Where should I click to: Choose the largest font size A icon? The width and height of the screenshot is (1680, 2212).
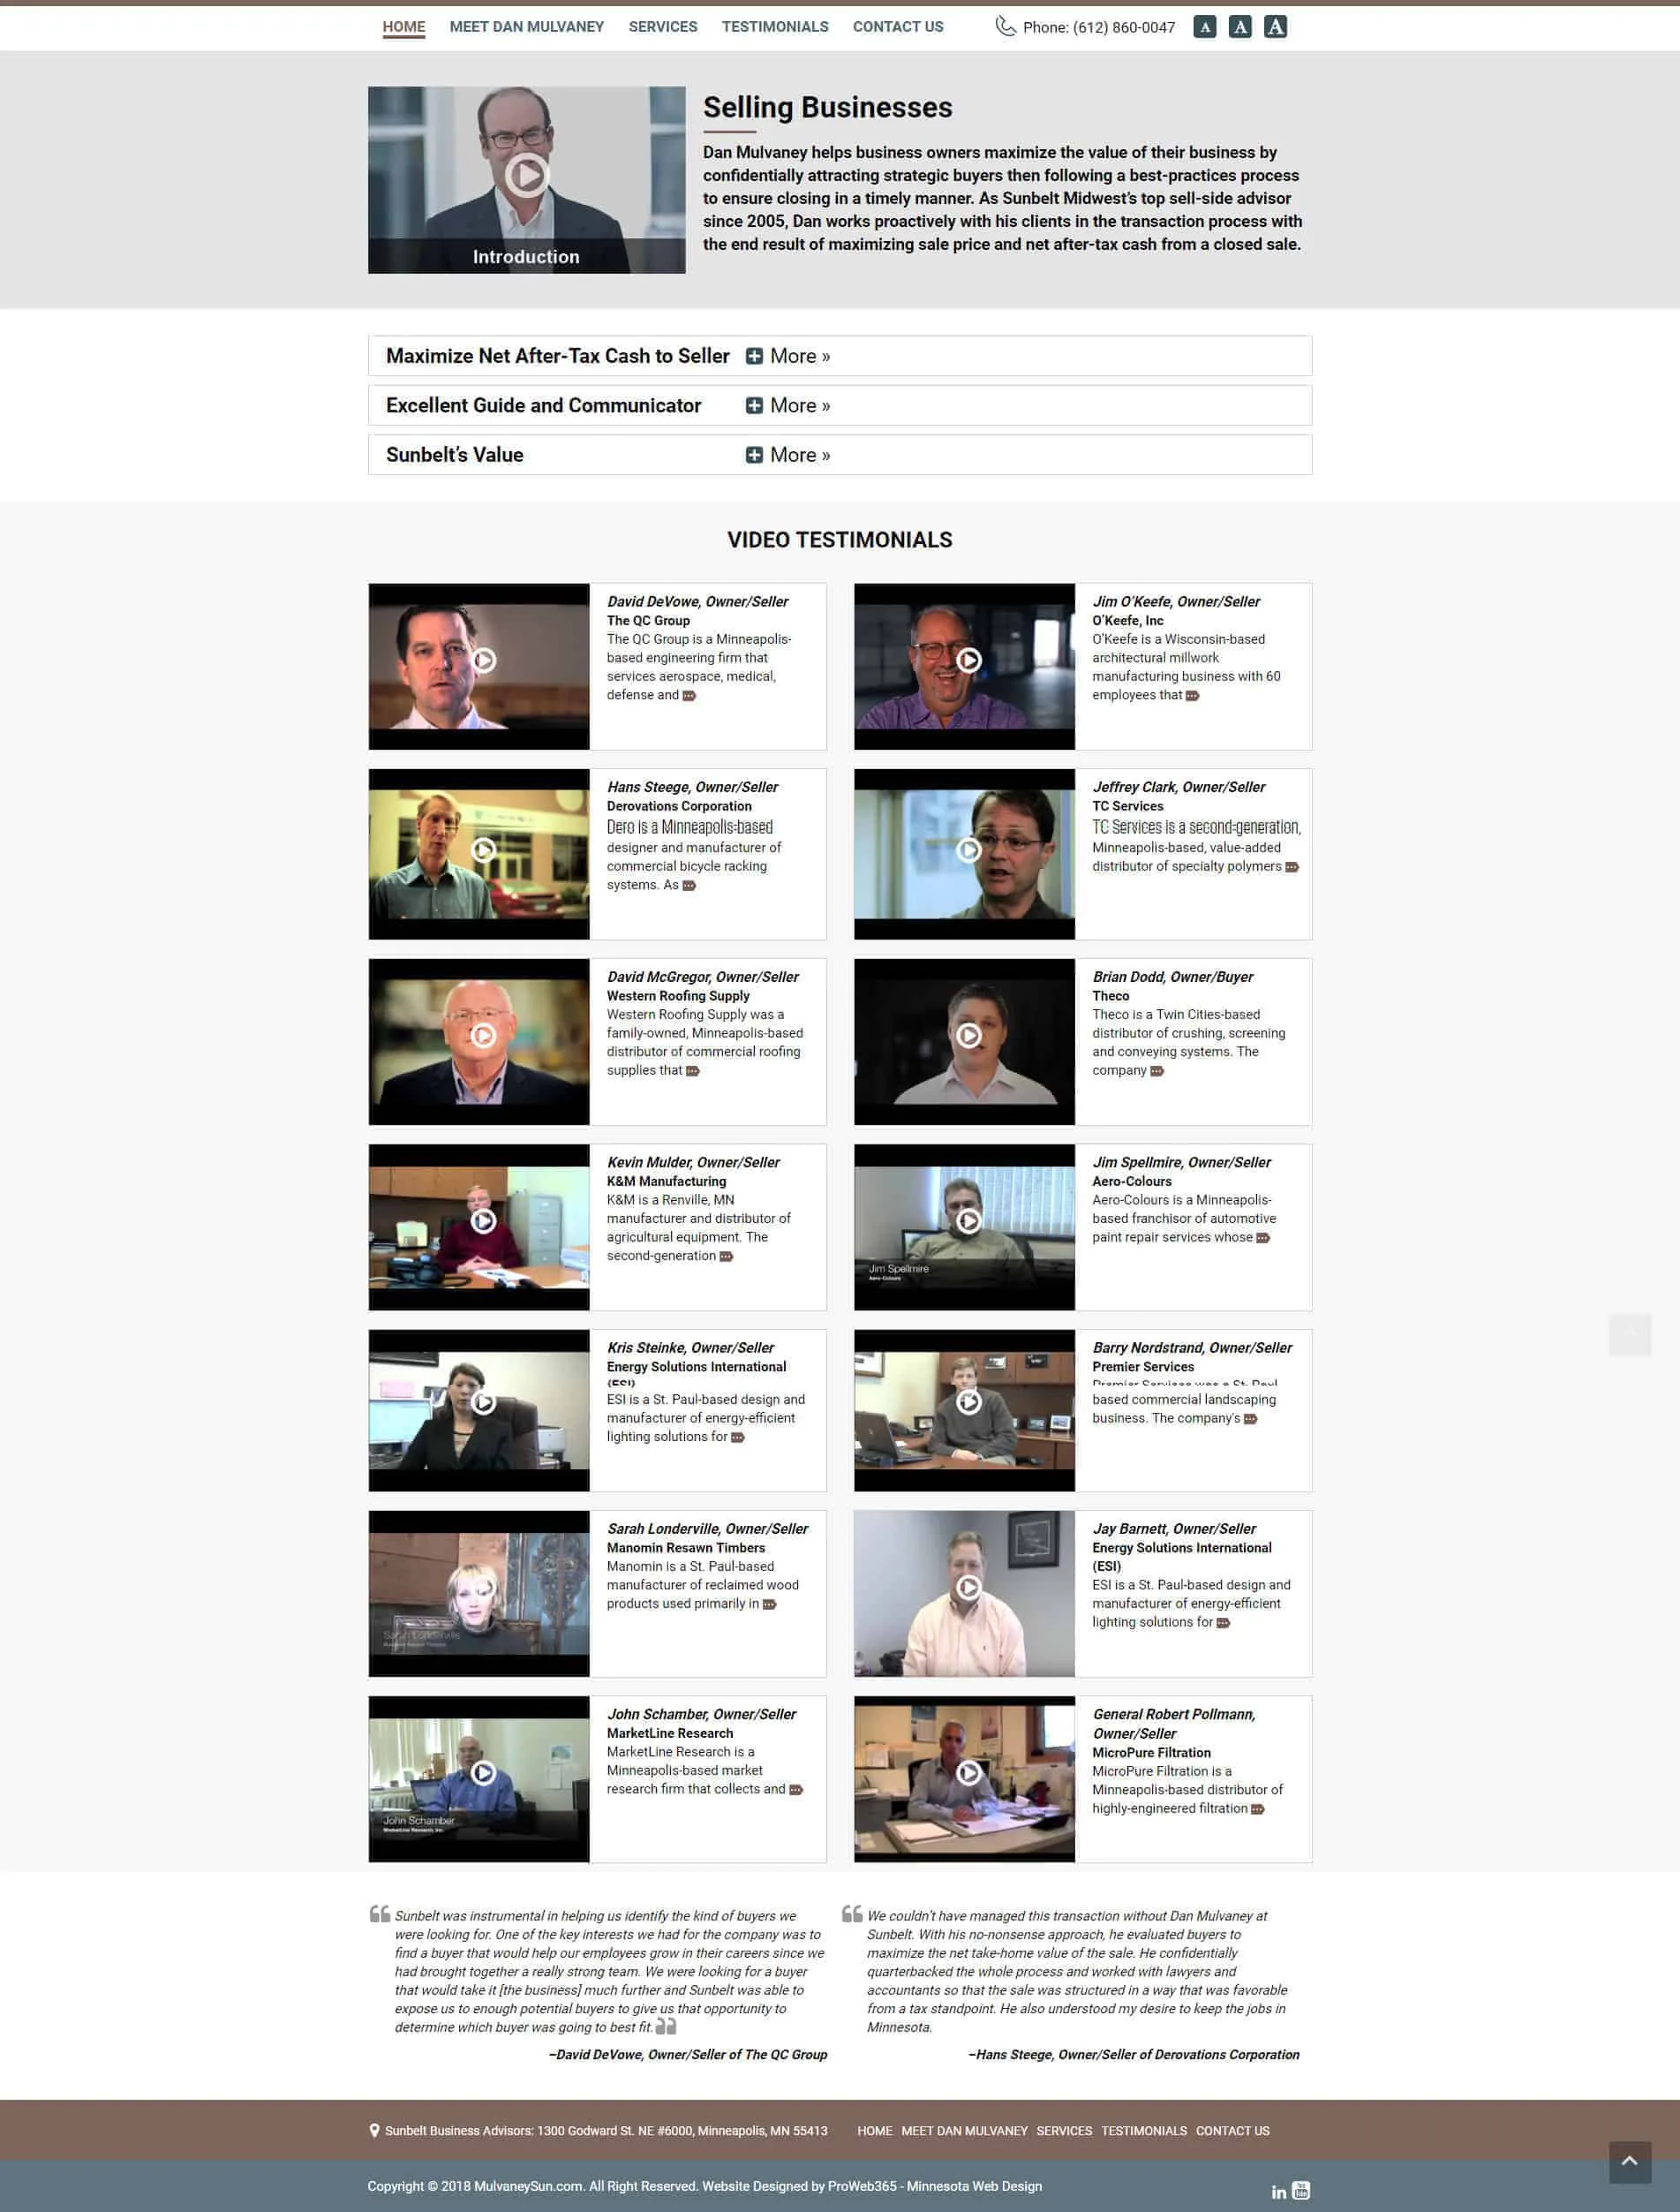tap(1275, 27)
